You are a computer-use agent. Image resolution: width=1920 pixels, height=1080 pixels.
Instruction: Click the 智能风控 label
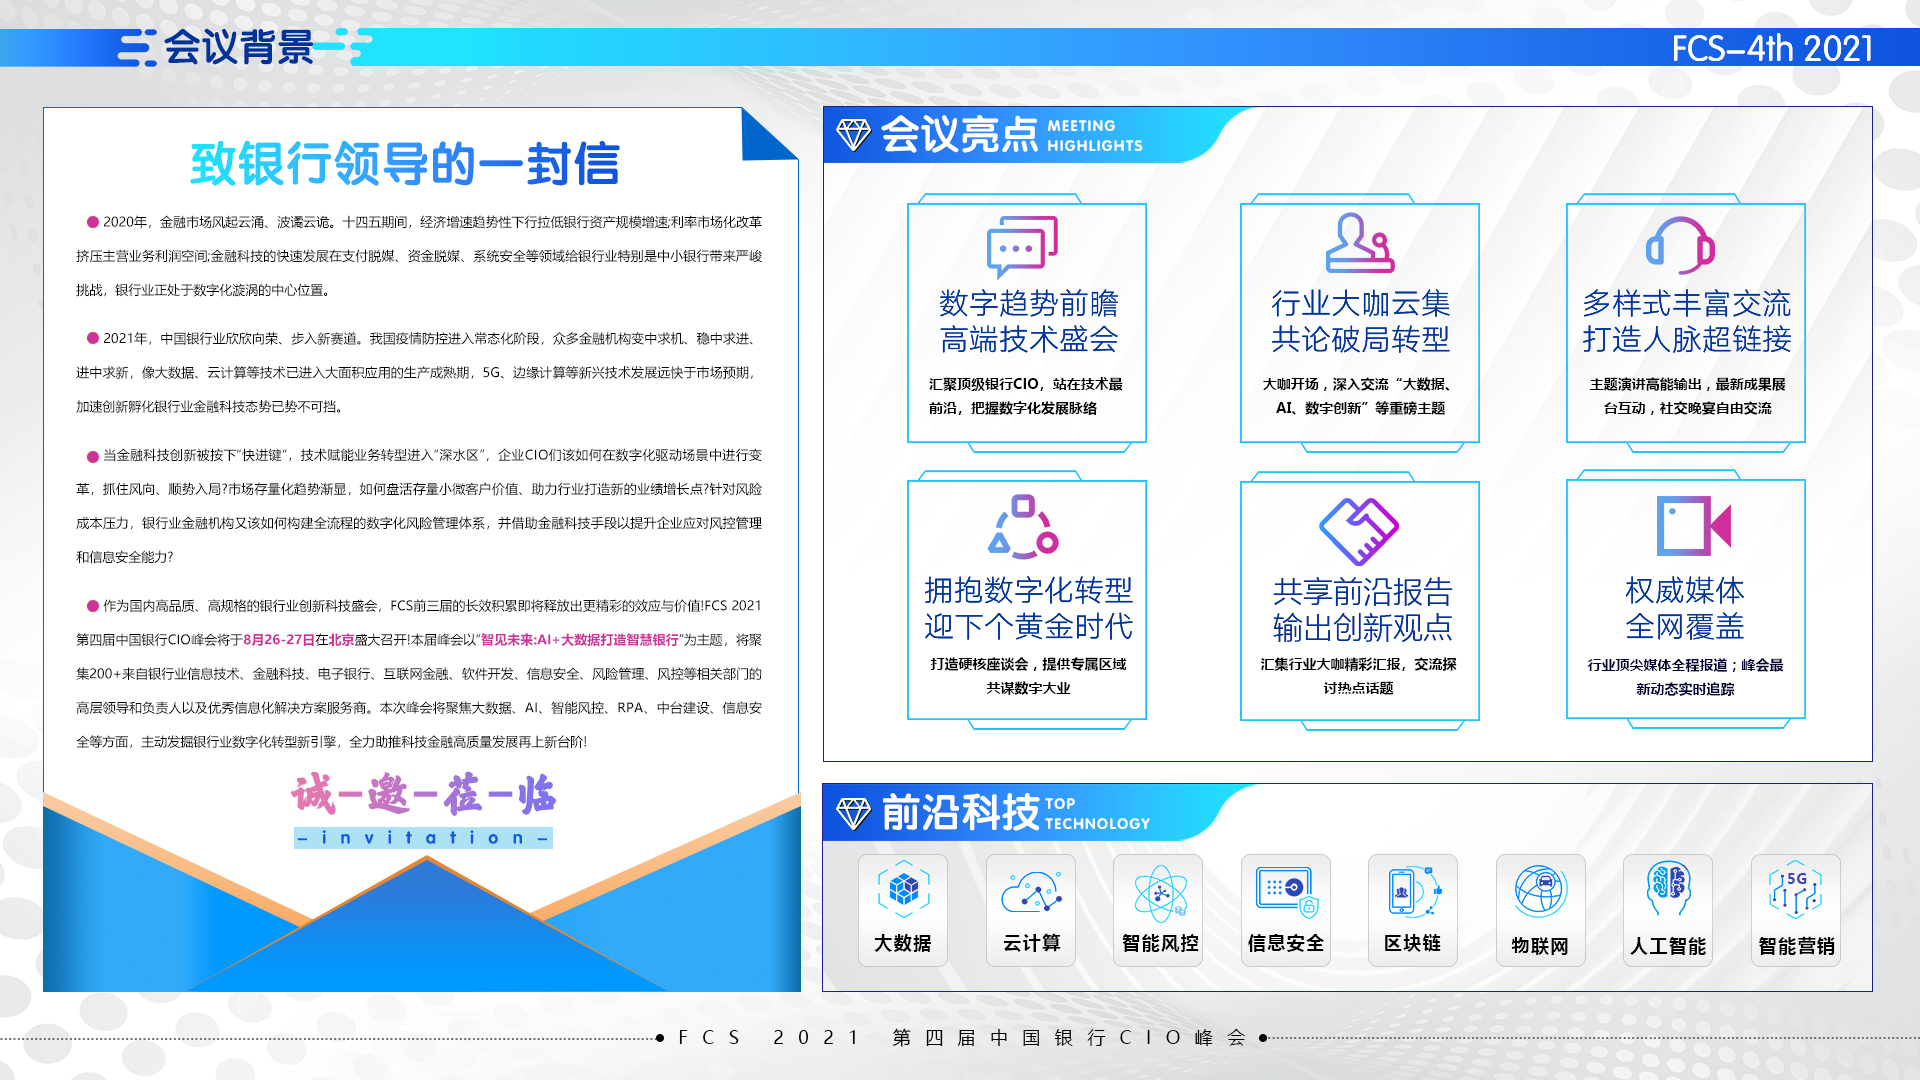tap(1160, 943)
